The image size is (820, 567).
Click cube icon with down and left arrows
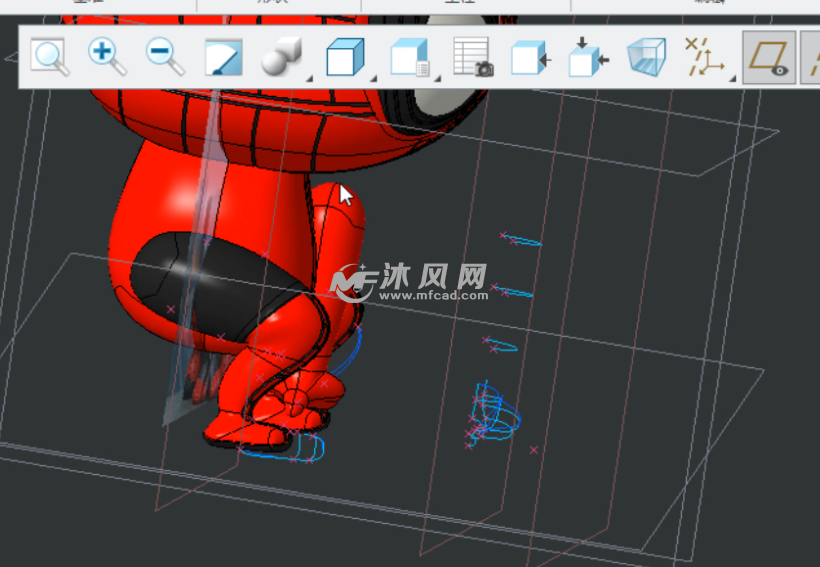coord(589,56)
